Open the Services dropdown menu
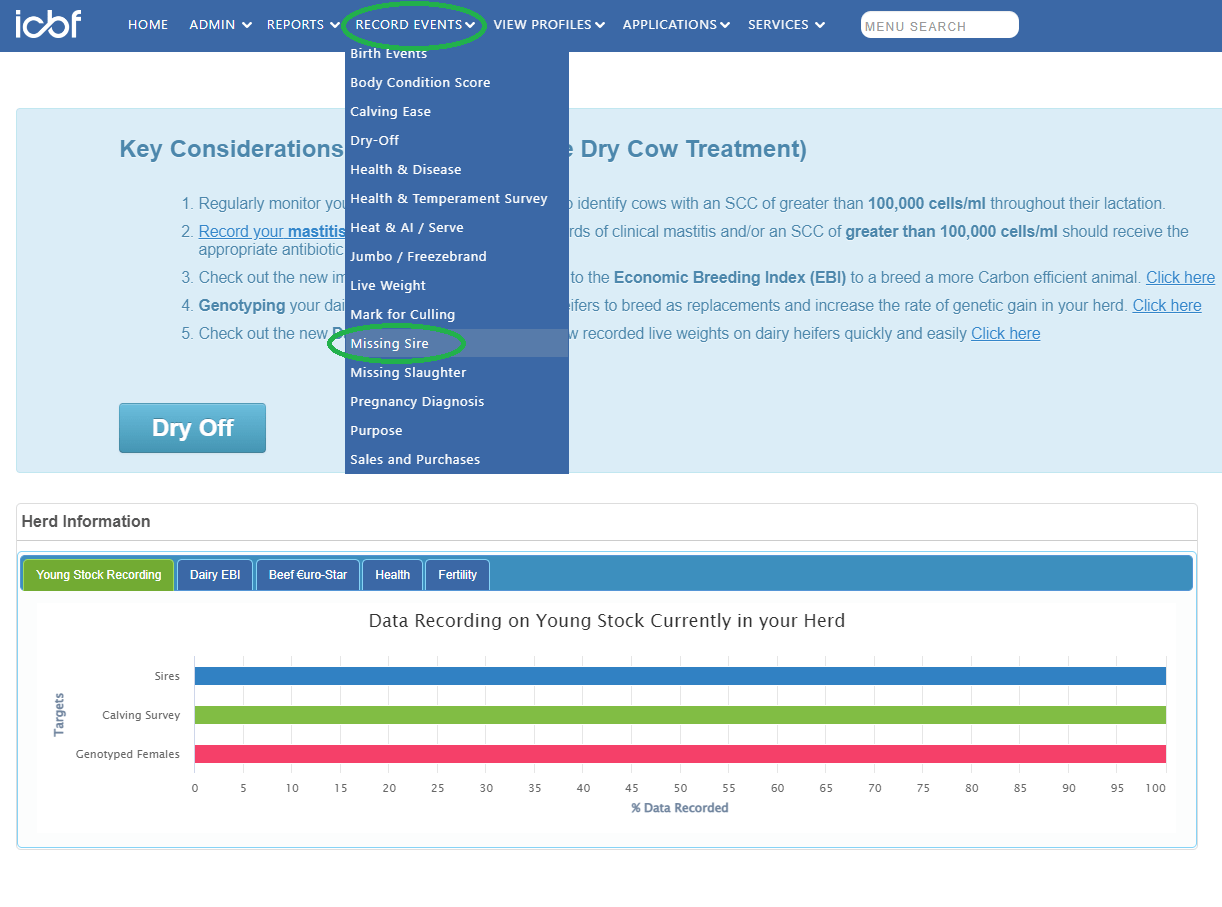 coord(786,25)
